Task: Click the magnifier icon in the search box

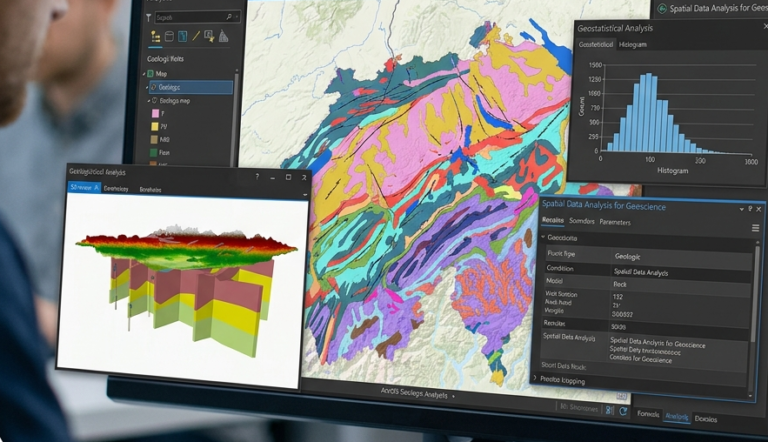Action: 229,17
